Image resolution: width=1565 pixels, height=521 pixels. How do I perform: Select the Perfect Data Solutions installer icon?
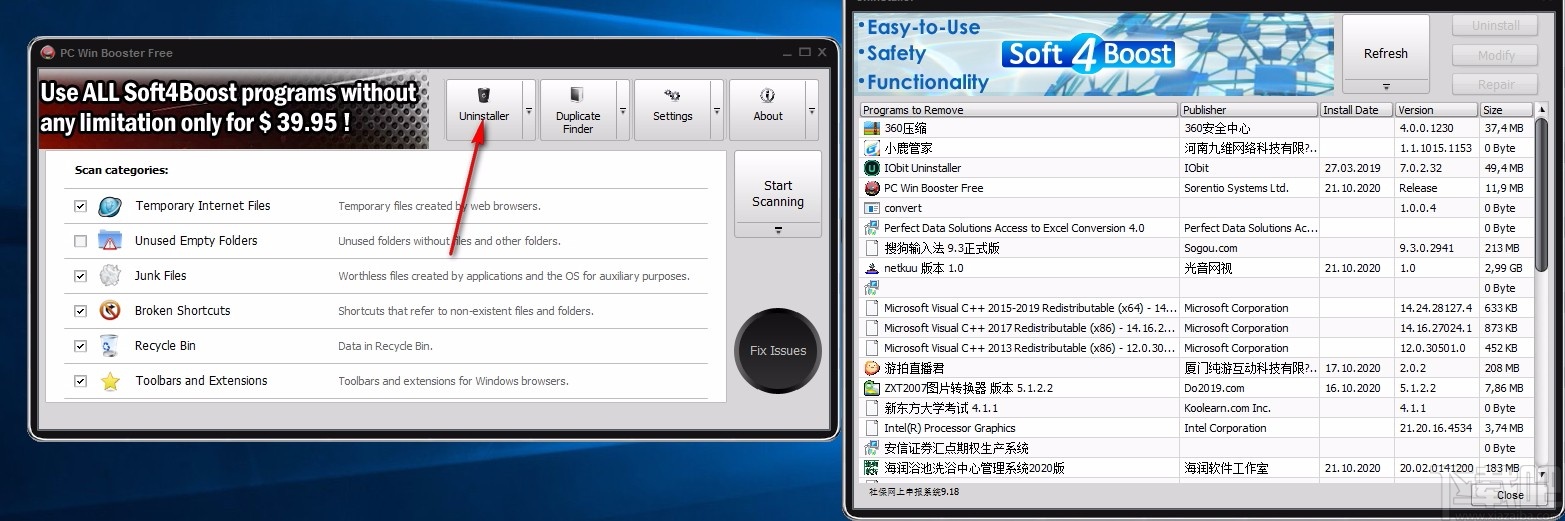[871, 228]
